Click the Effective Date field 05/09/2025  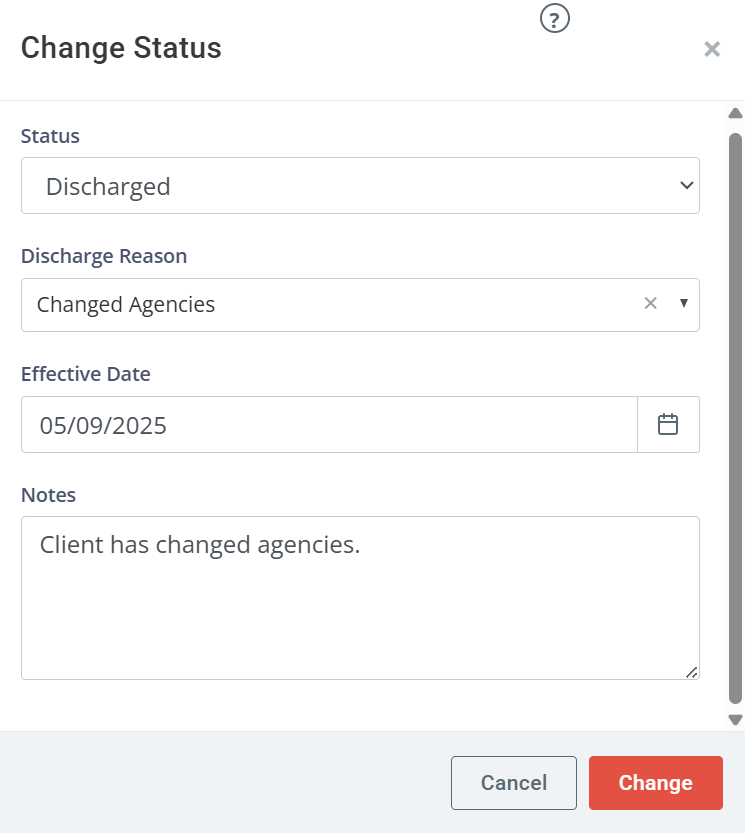click(x=329, y=424)
